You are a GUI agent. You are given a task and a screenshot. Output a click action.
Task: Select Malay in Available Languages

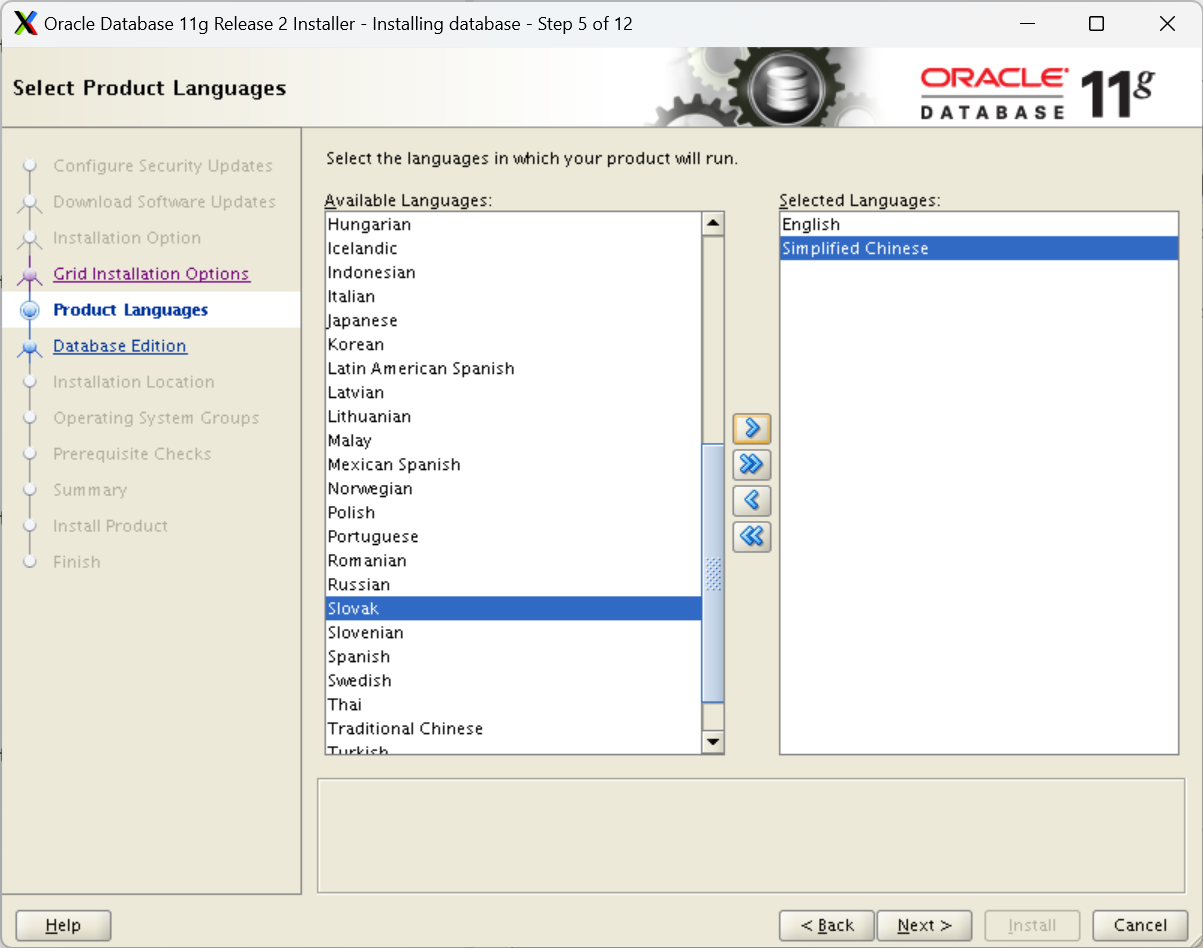point(513,441)
